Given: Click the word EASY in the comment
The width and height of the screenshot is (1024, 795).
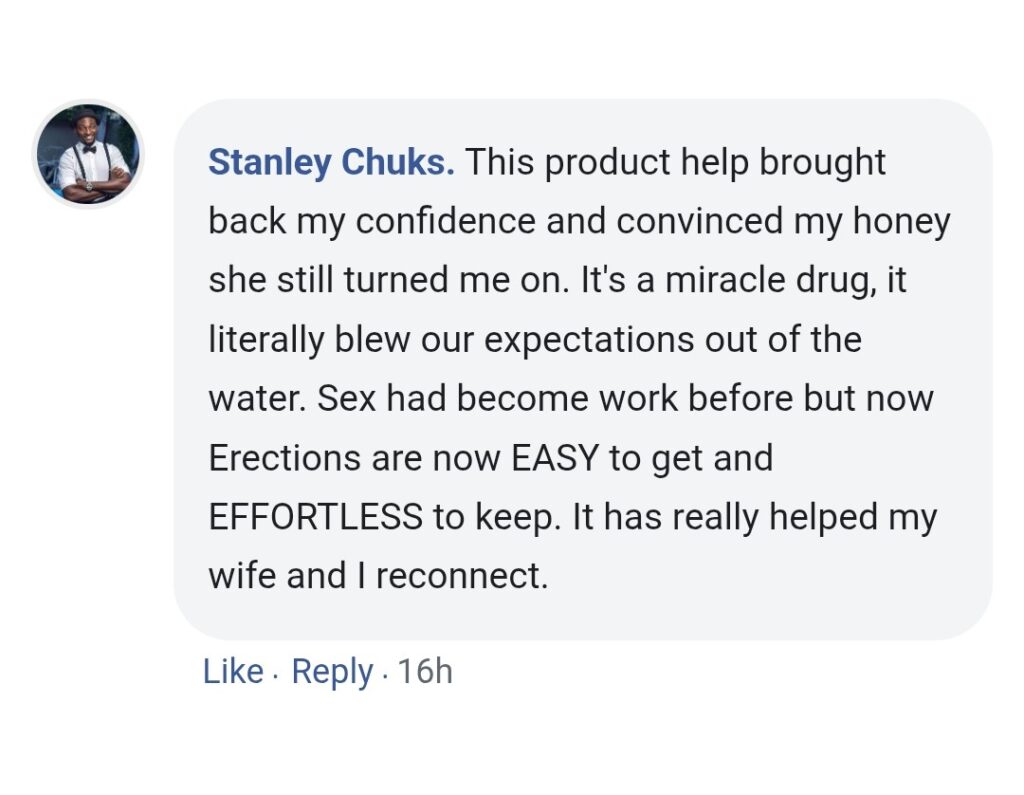Looking at the screenshot, I should tap(554, 457).
